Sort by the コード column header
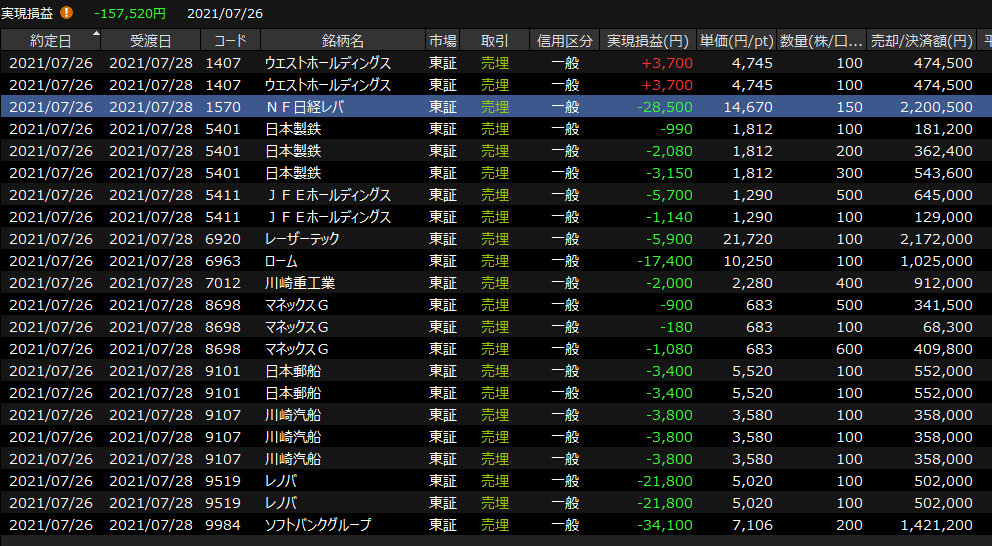Screen dimensions: 992x546 (x=230, y=41)
